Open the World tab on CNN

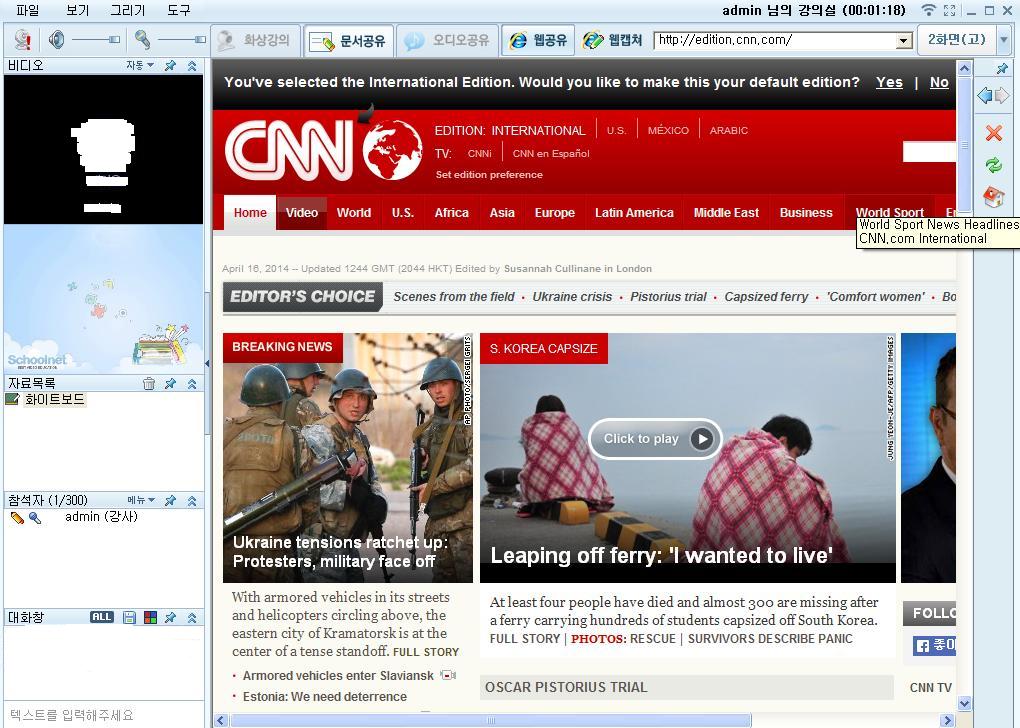point(353,213)
